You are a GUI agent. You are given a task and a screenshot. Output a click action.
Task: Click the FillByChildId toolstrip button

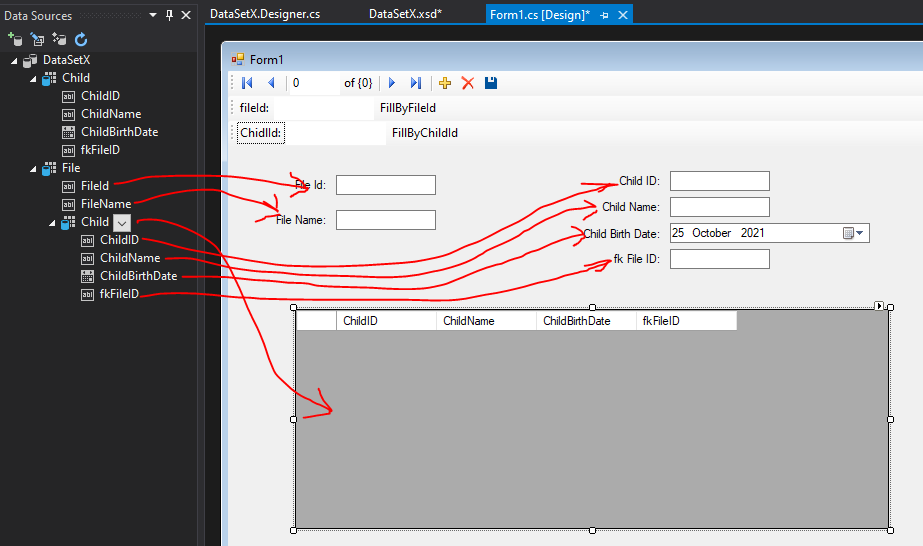425,133
